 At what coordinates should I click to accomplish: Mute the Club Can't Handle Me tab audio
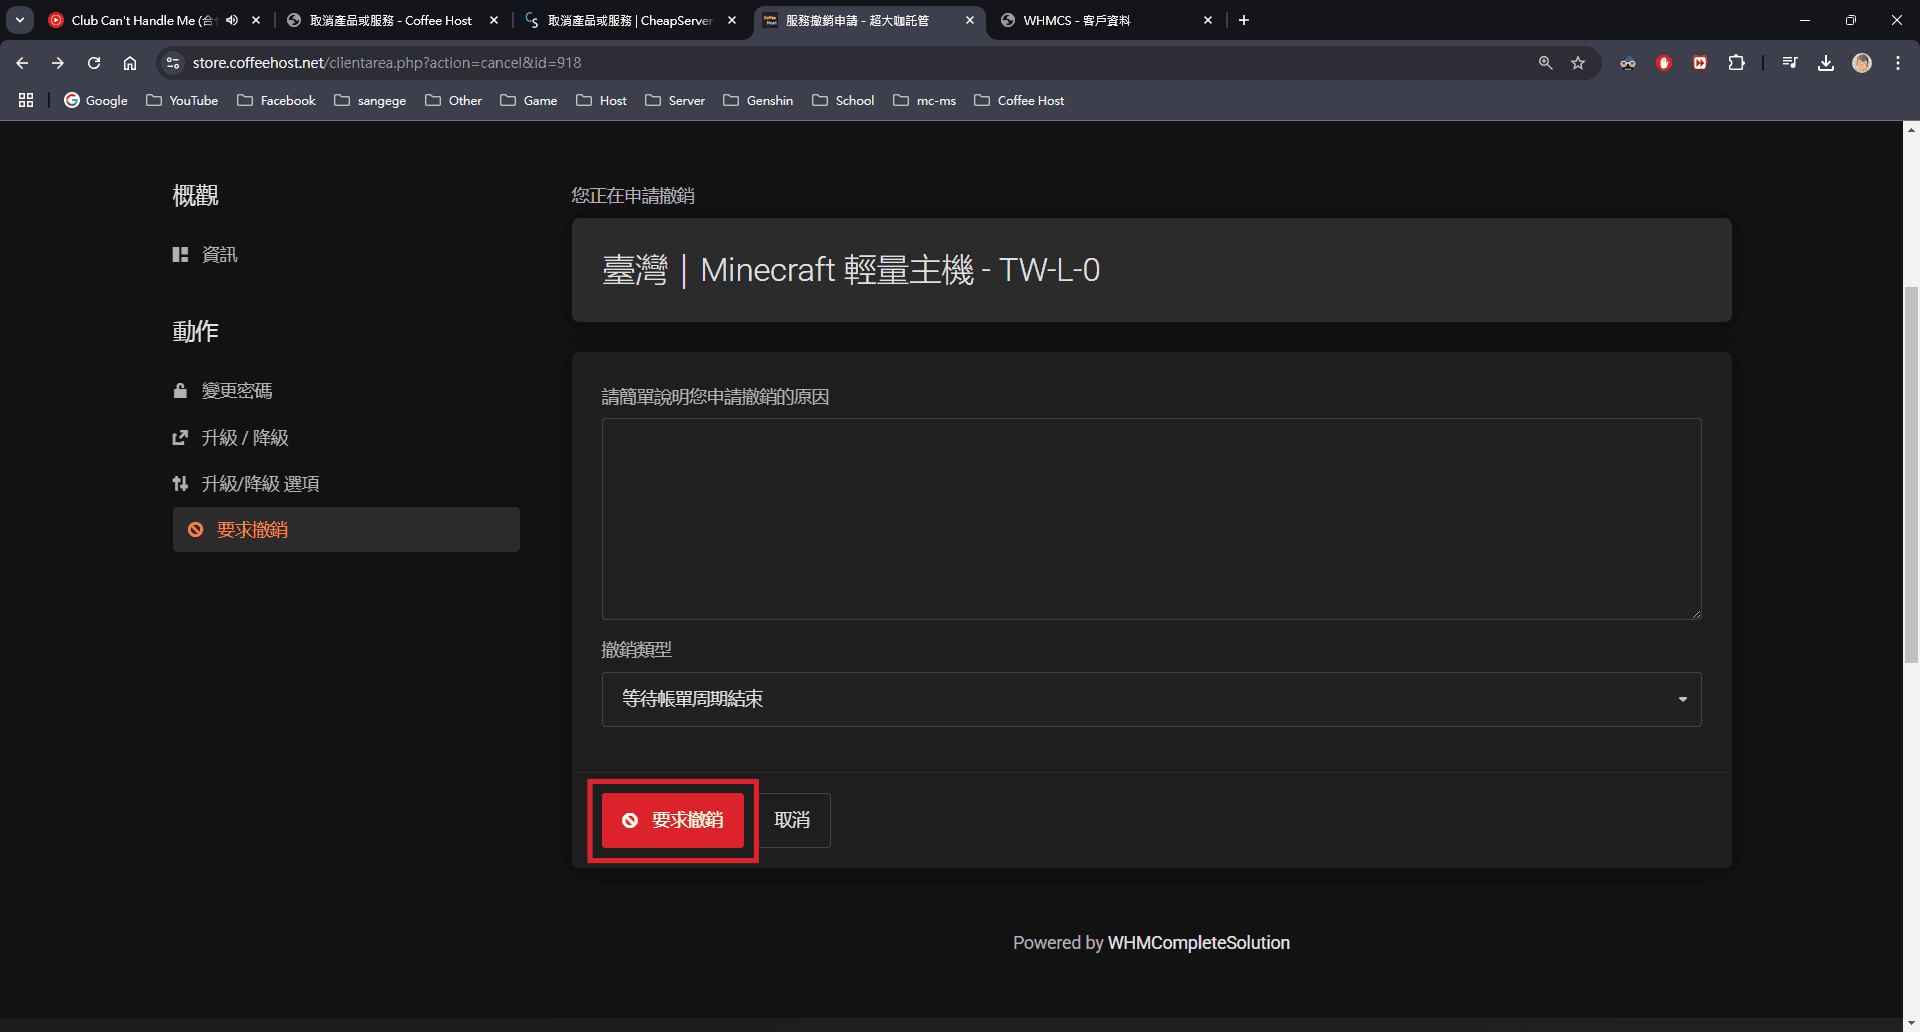click(x=232, y=20)
